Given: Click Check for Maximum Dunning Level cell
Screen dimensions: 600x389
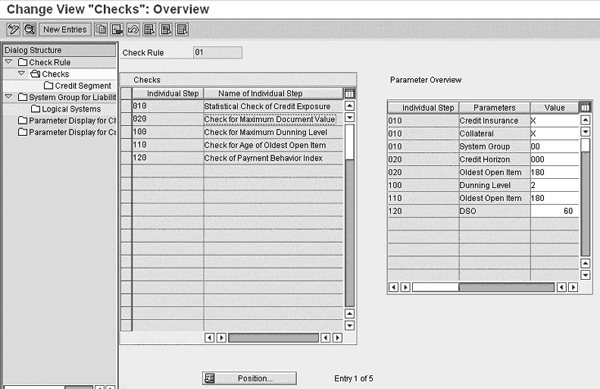Looking at the screenshot, I should [x=273, y=132].
